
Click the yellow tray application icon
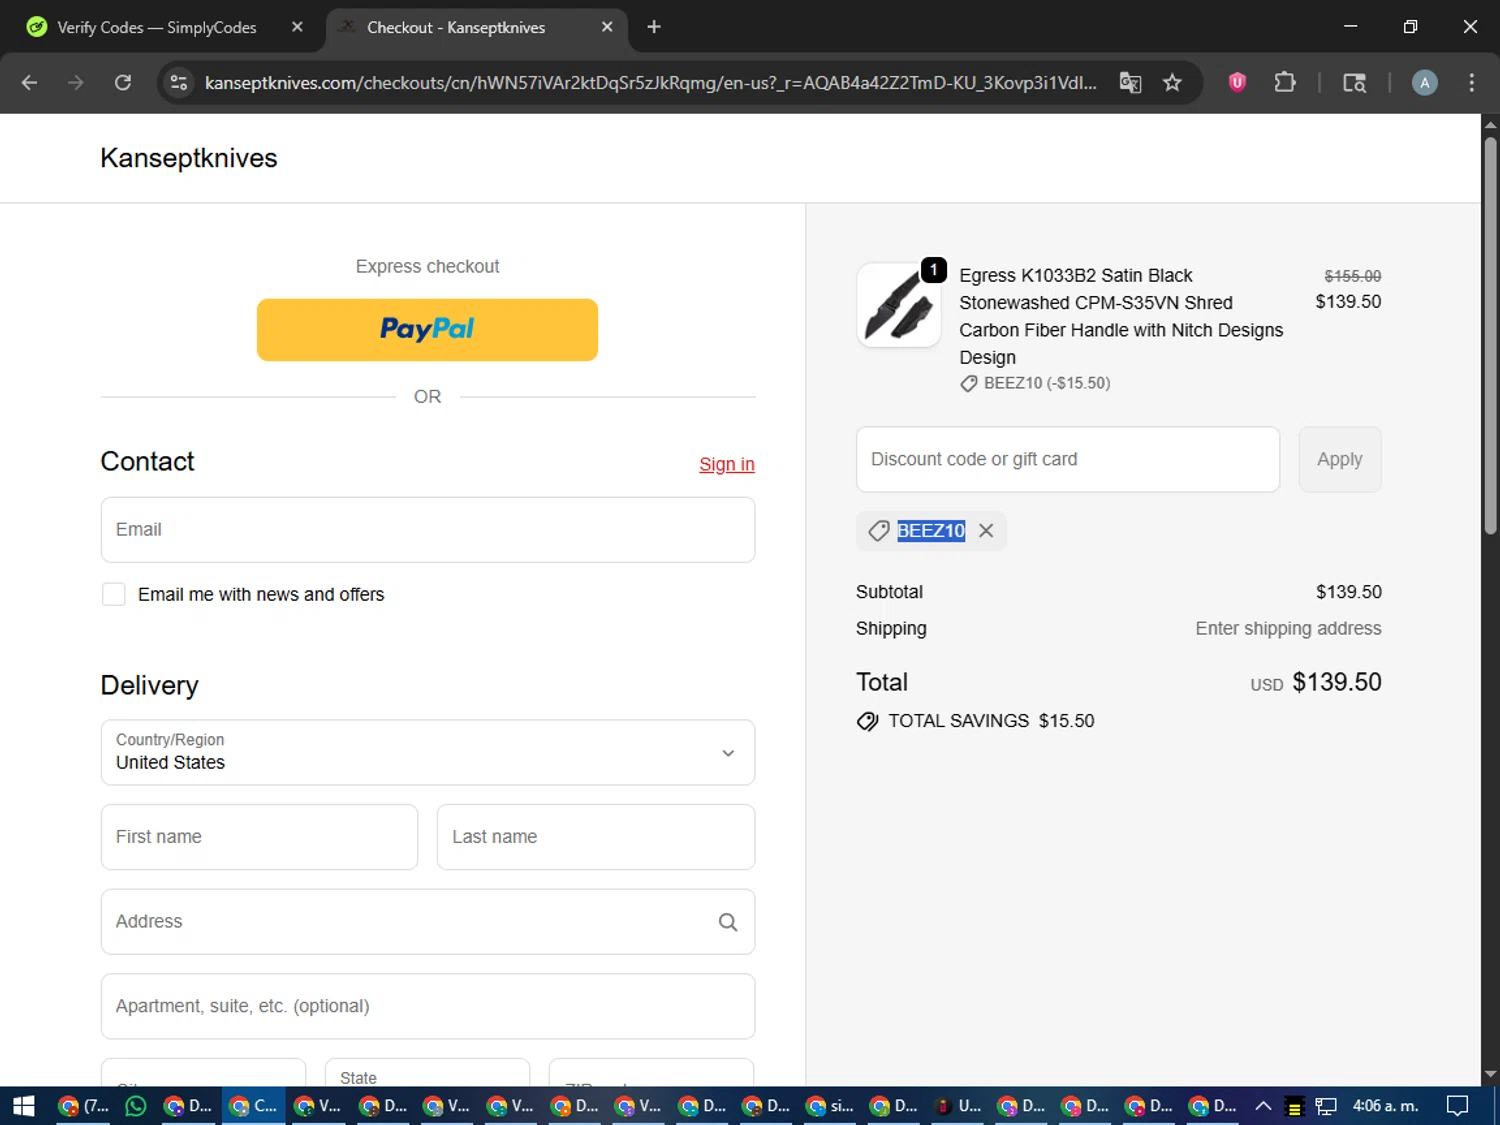tap(1294, 1107)
